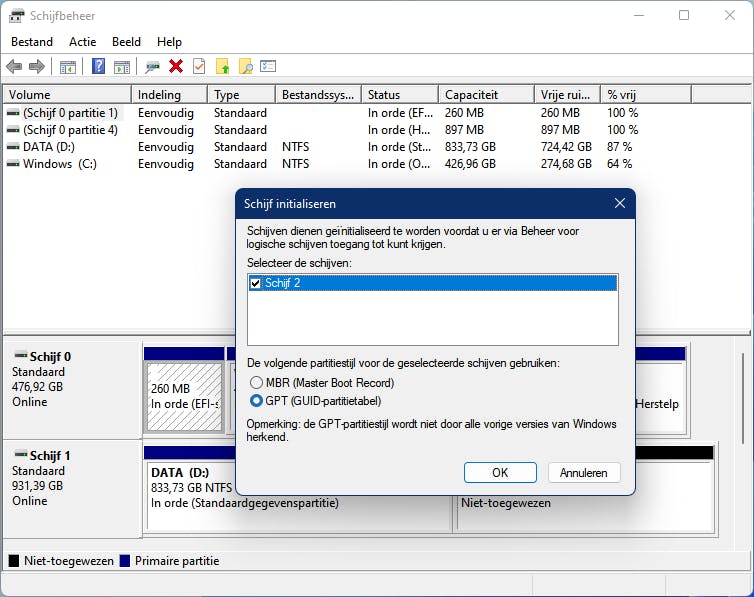Click the yellow page with magnifier icon
This screenshot has height=597, width=754.
click(246, 66)
